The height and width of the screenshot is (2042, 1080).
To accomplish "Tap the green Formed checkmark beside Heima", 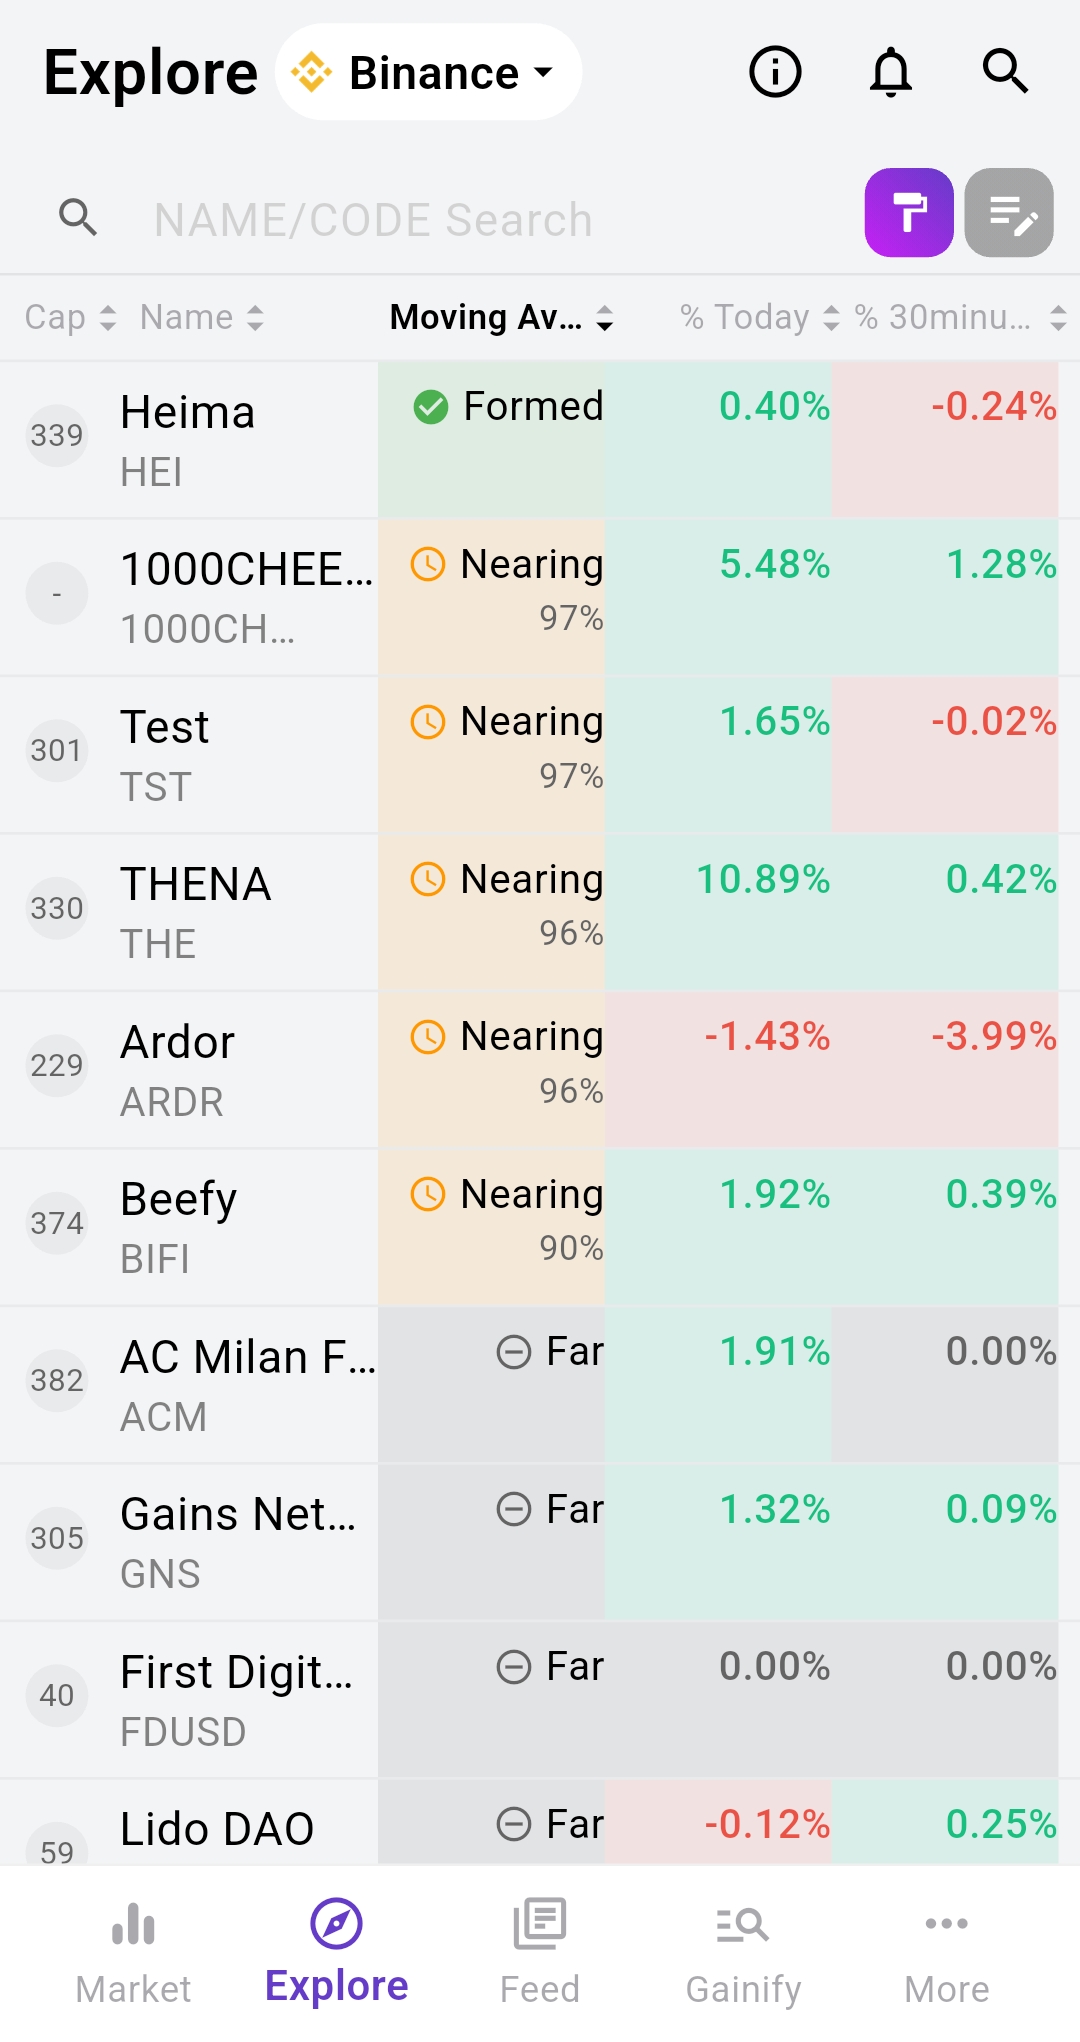I will click(430, 407).
